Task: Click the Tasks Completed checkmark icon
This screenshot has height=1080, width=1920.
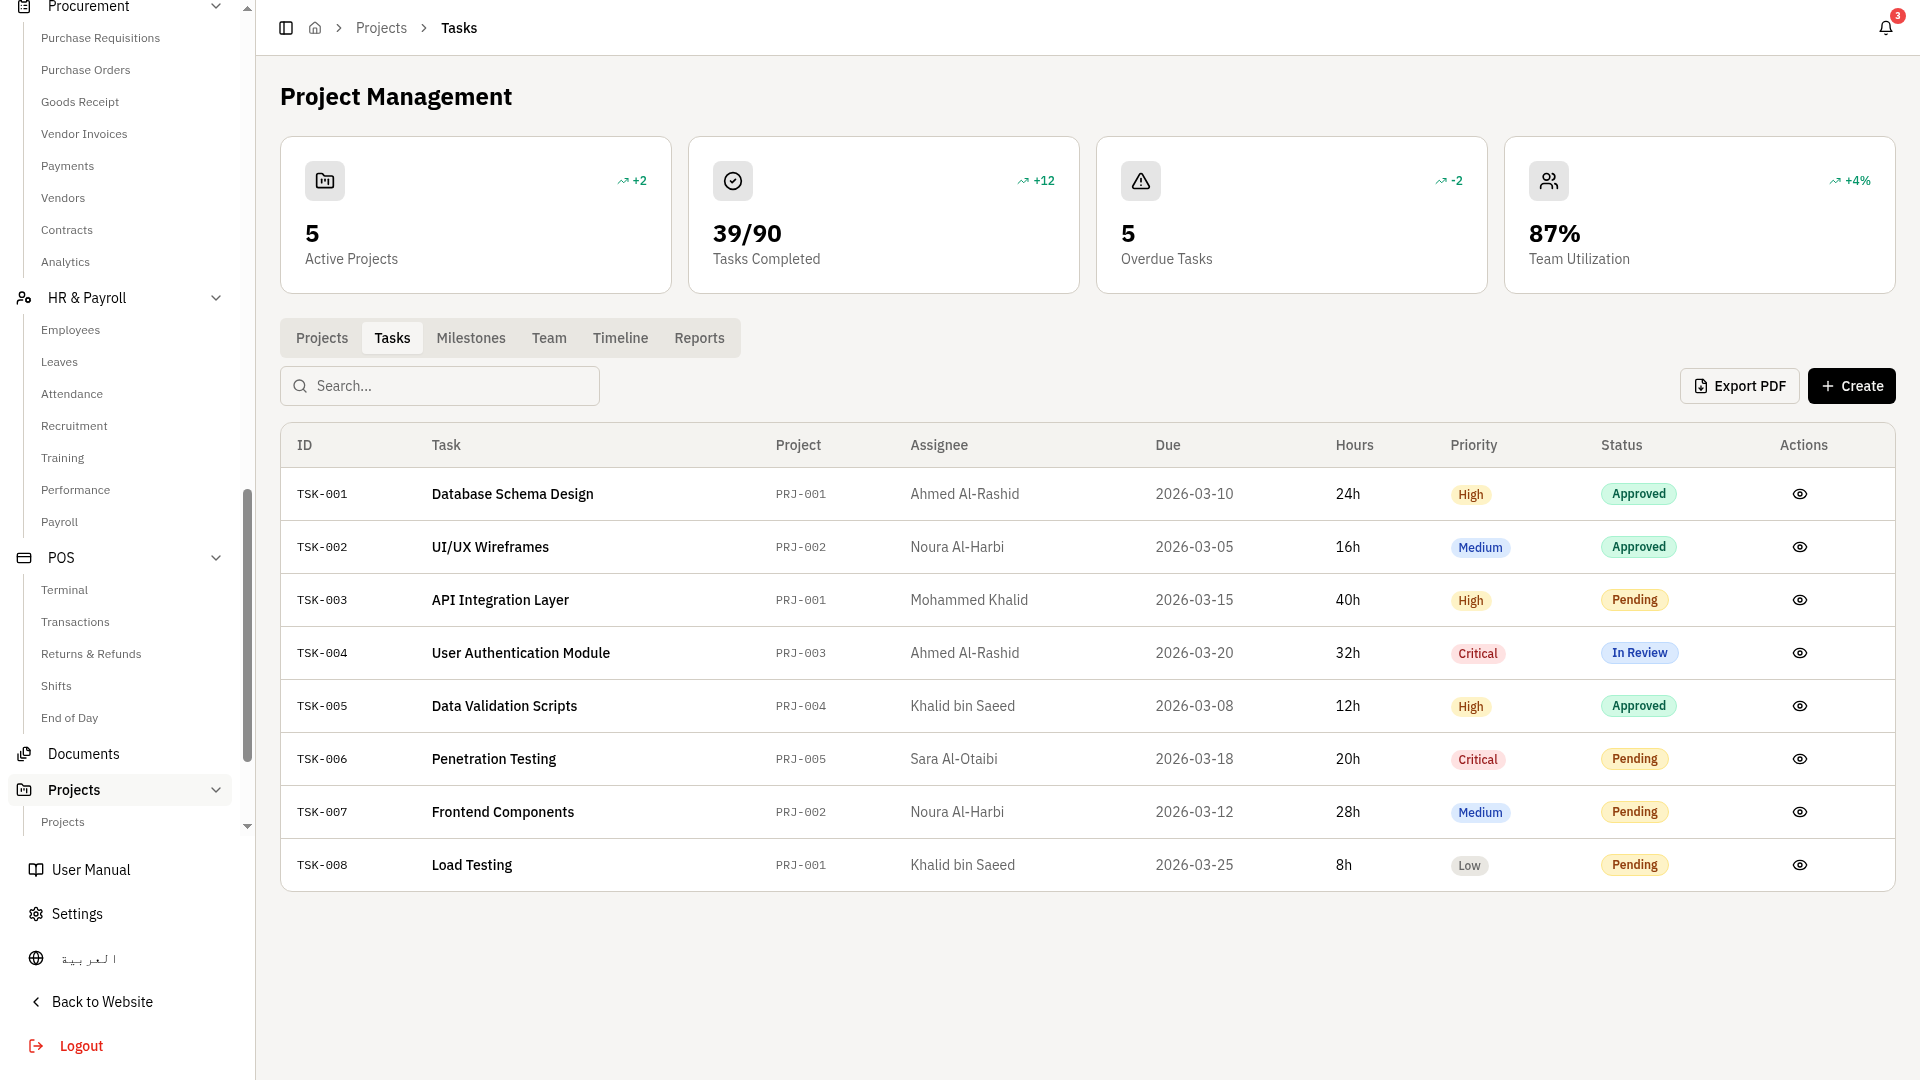Action: pyautogui.click(x=733, y=181)
